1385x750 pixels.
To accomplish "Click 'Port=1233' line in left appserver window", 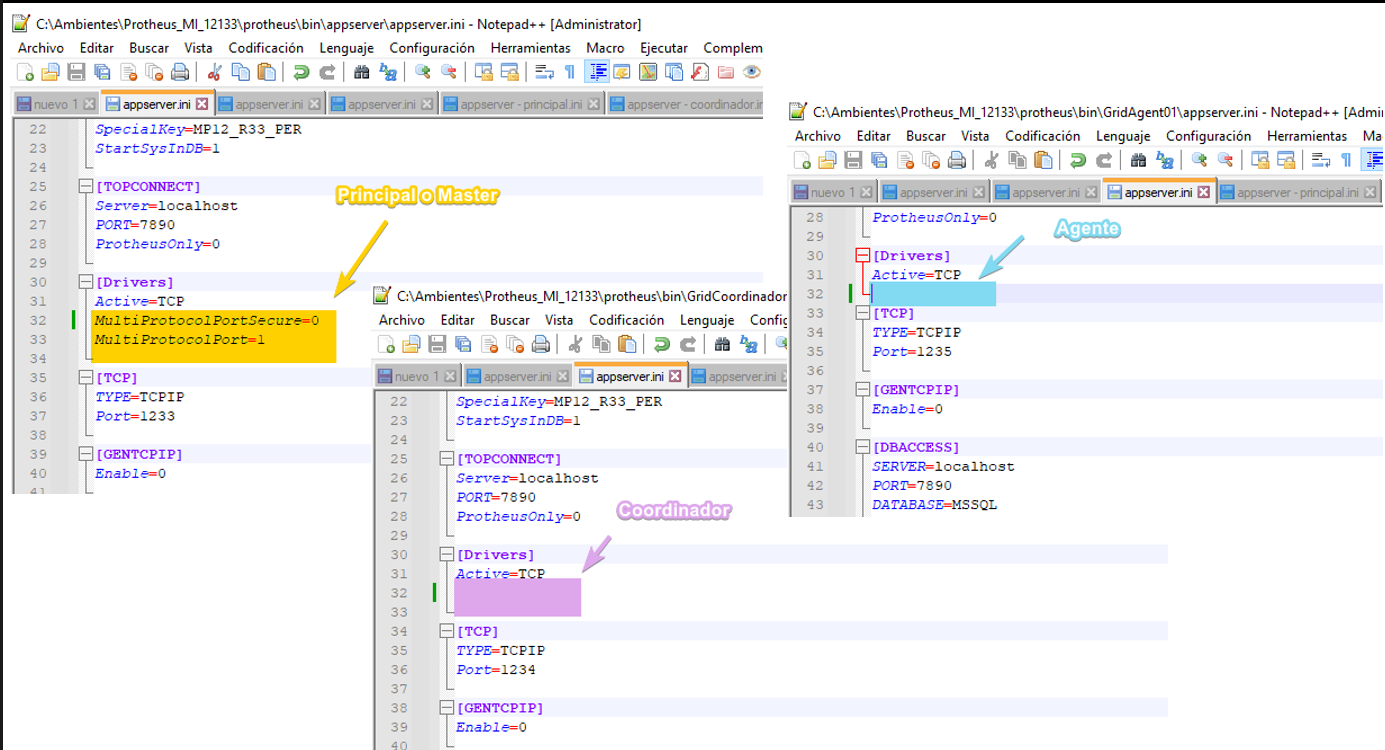I will [135, 416].
